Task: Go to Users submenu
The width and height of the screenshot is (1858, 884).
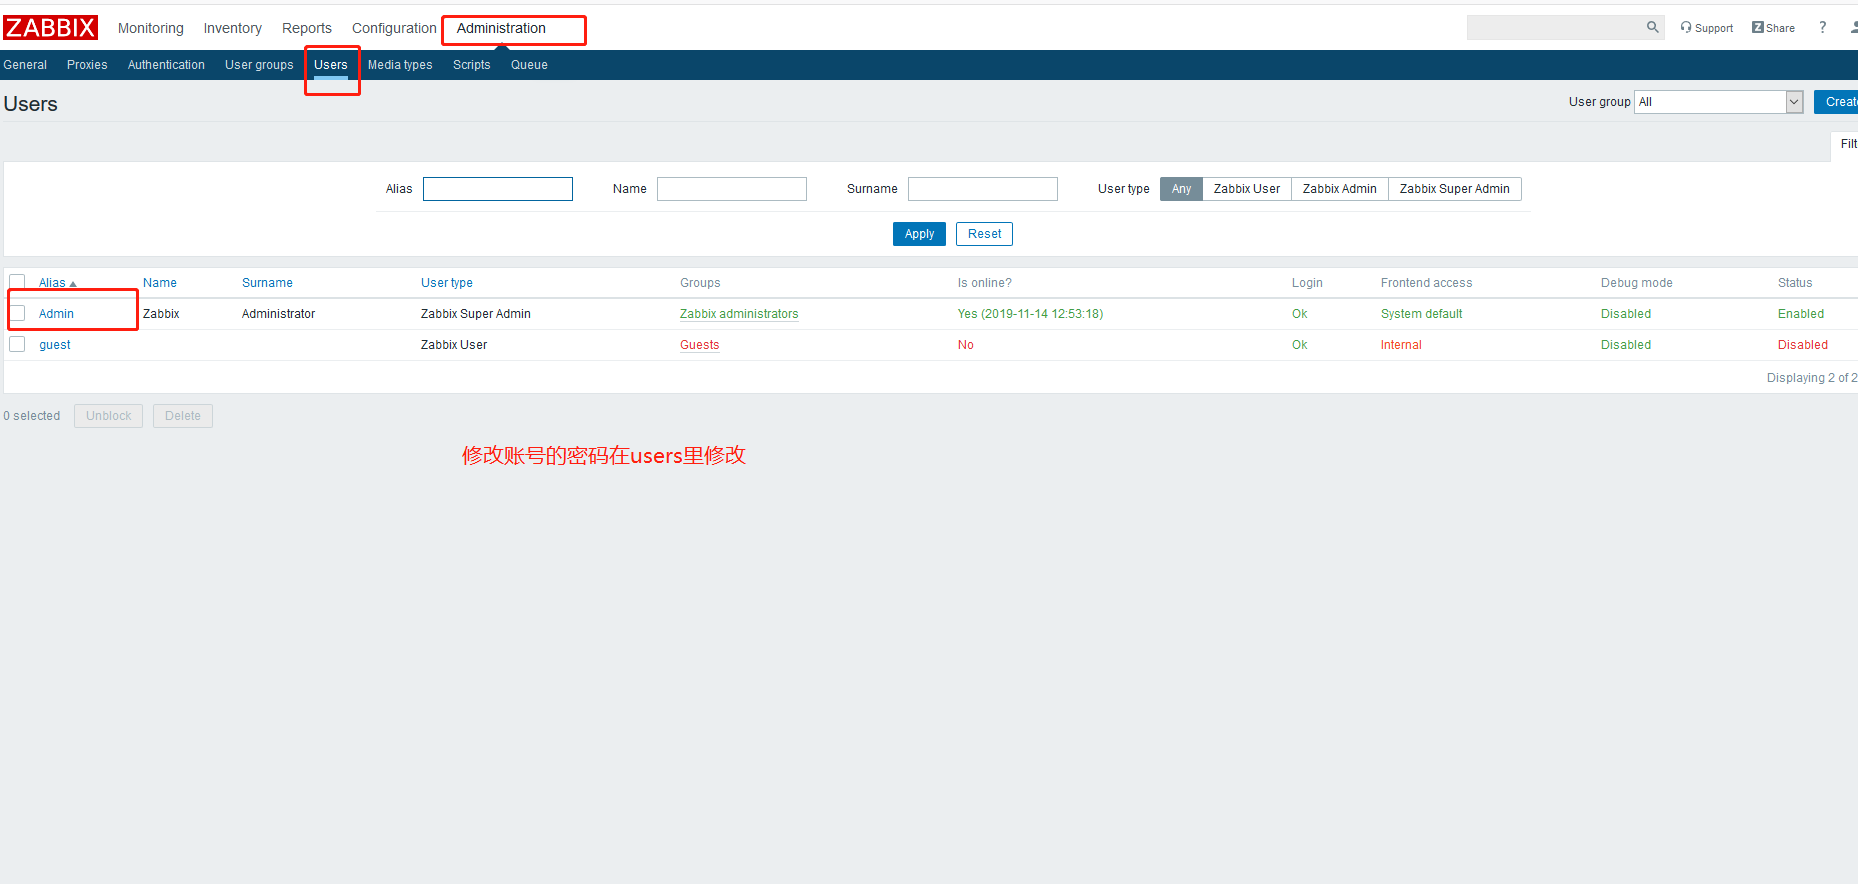Action: coord(331,65)
